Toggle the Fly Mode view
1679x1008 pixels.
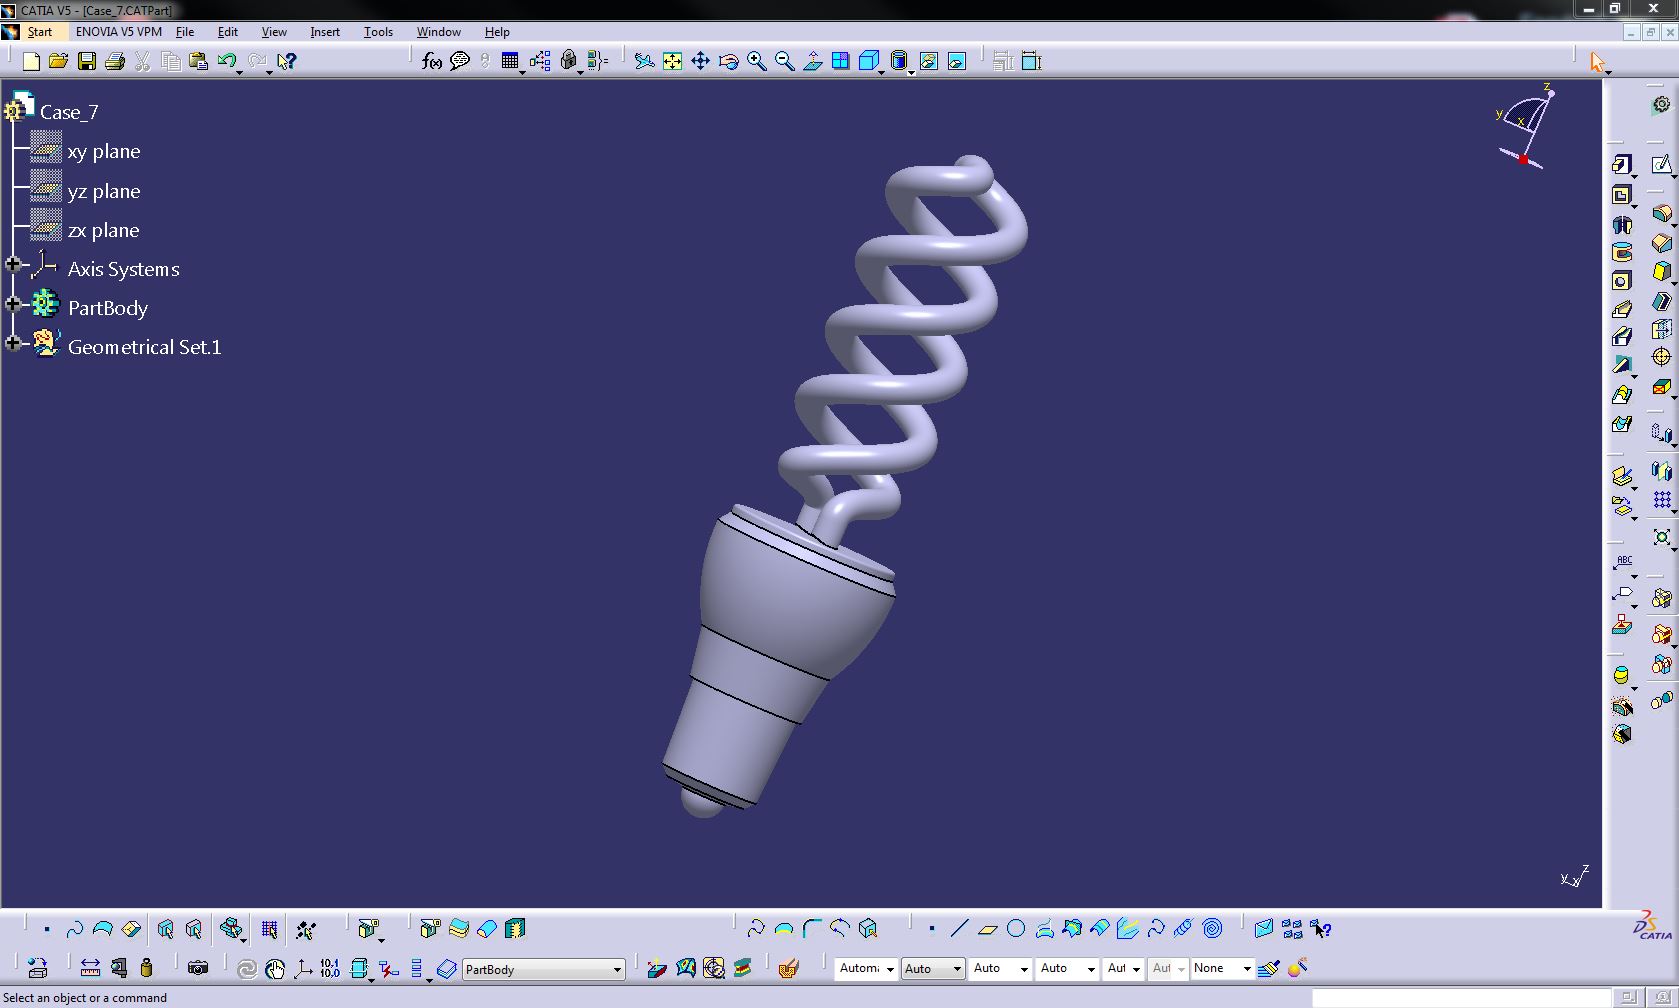644,61
